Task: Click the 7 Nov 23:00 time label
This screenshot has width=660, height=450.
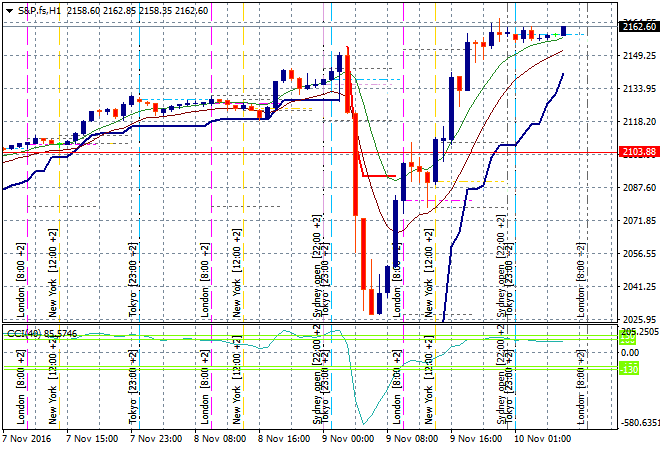Action: (156, 439)
